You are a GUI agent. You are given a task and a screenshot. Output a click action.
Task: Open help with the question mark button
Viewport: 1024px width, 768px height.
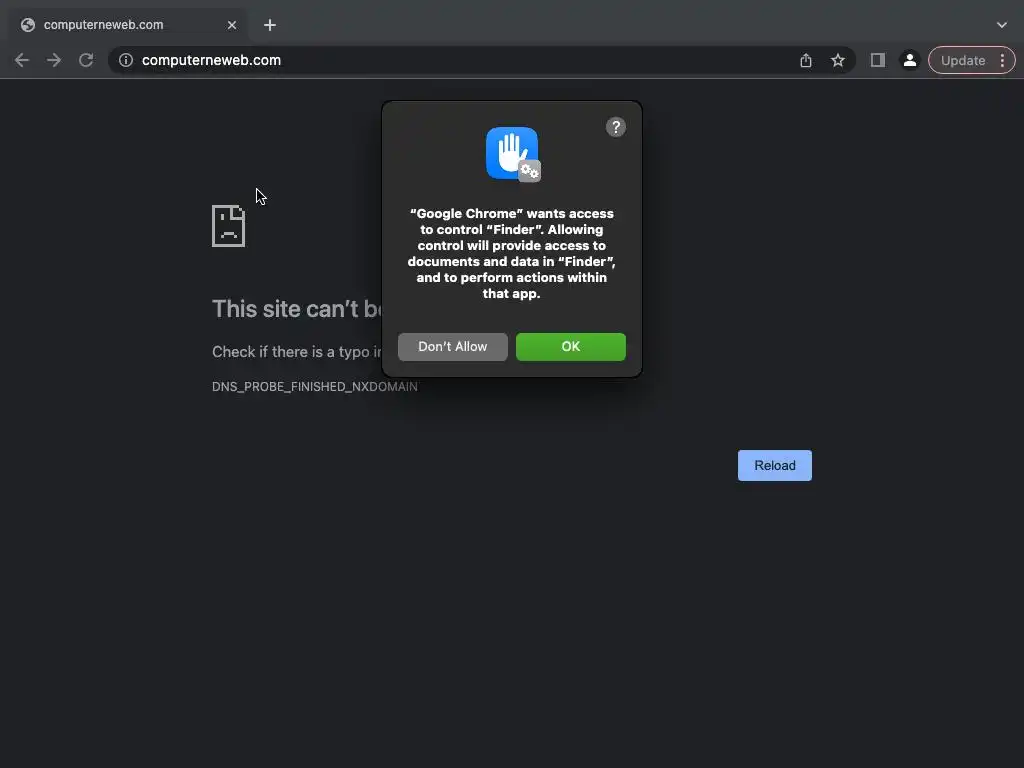[x=616, y=127]
